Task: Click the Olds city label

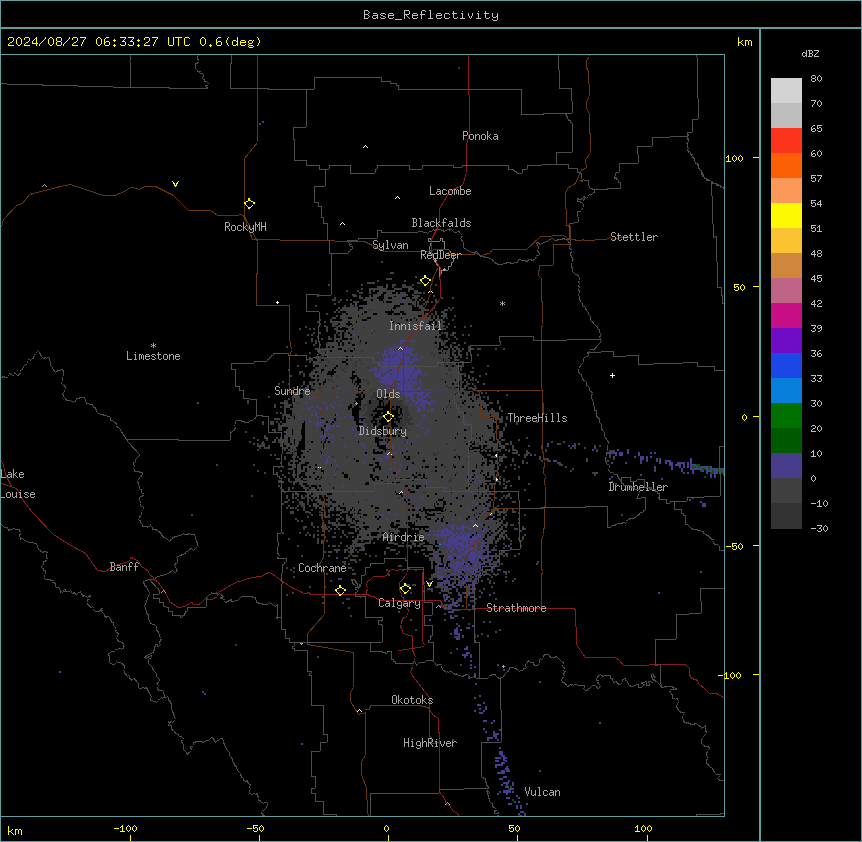Action: (x=388, y=394)
